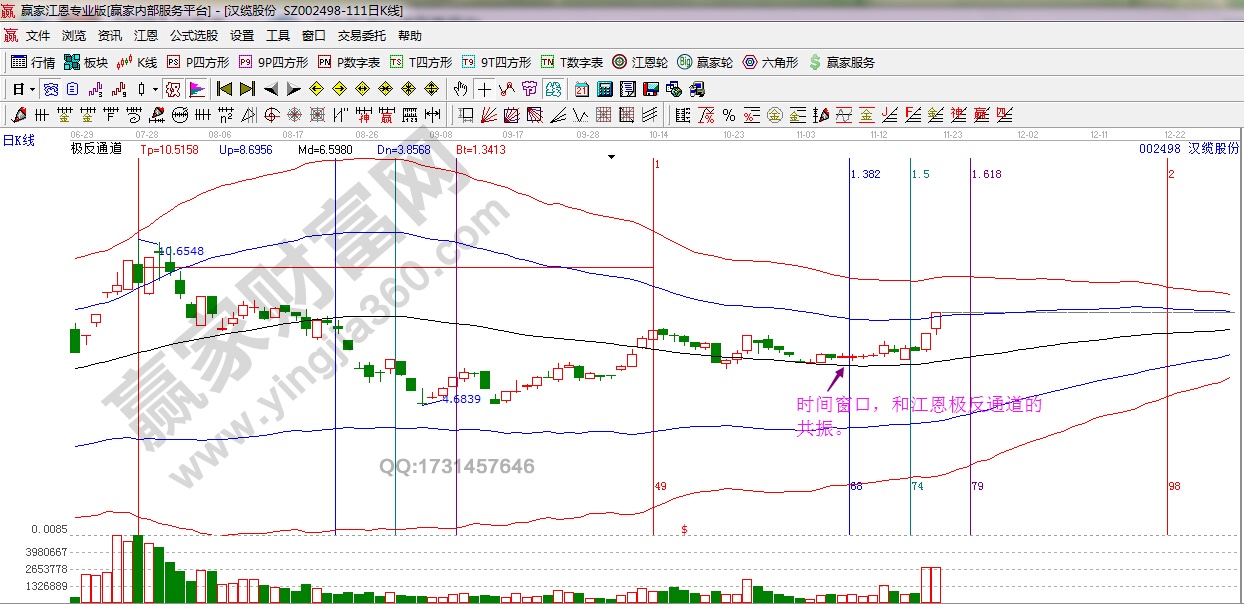
Task: Expand the 日 period dropdown arrow
Action: 32,89
